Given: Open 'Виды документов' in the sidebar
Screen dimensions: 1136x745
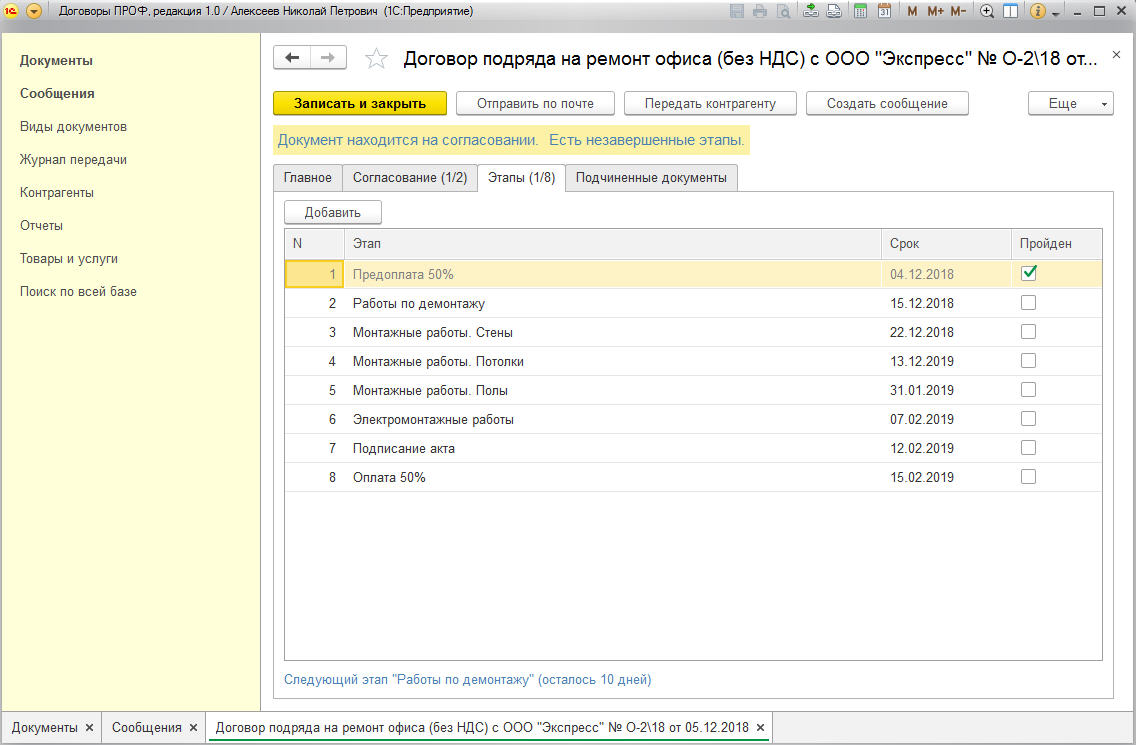Looking at the screenshot, I should [73, 127].
